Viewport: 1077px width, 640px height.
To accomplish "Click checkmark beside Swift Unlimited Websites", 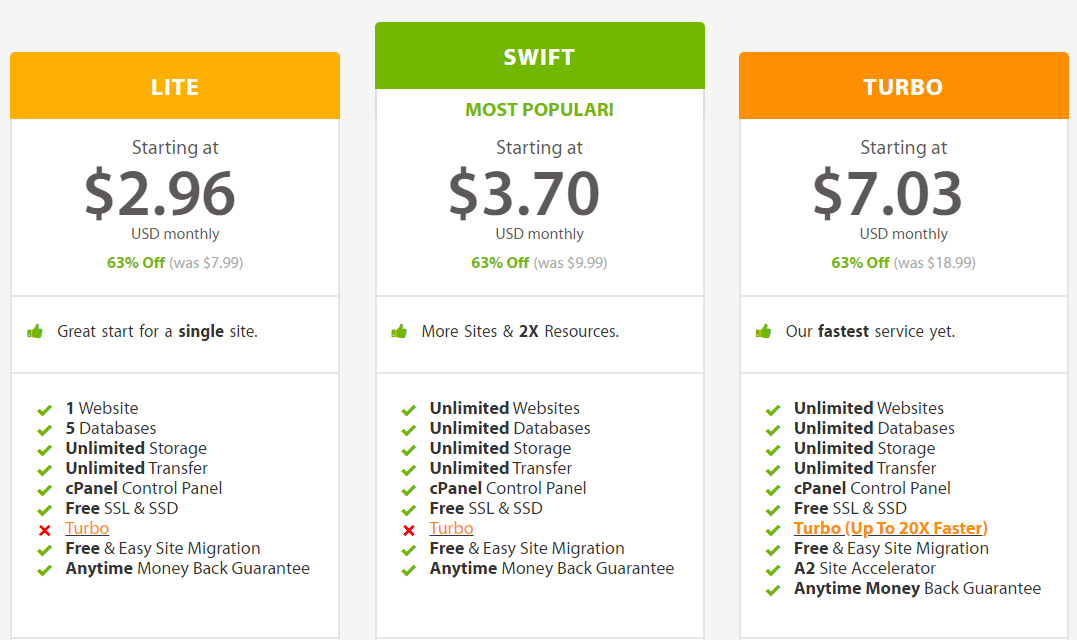I will [409, 410].
